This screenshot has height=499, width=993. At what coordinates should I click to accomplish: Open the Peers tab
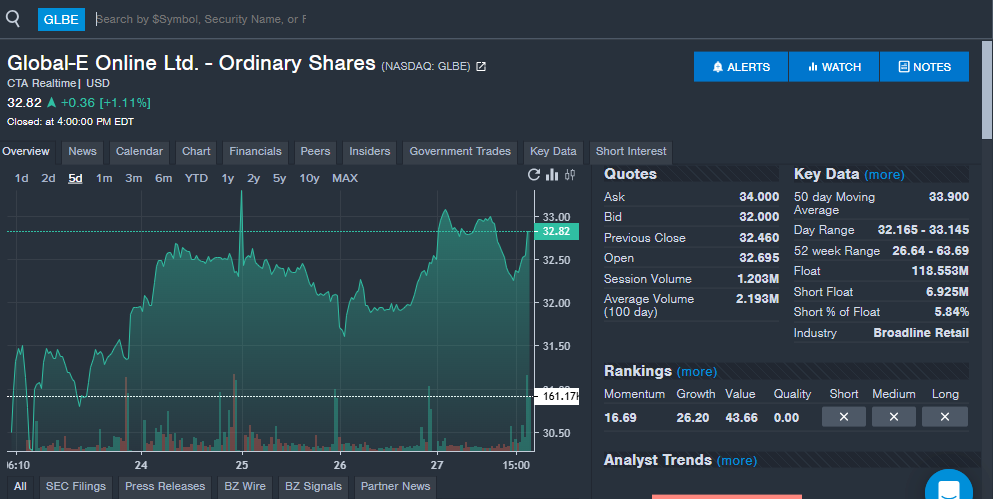[x=315, y=152]
